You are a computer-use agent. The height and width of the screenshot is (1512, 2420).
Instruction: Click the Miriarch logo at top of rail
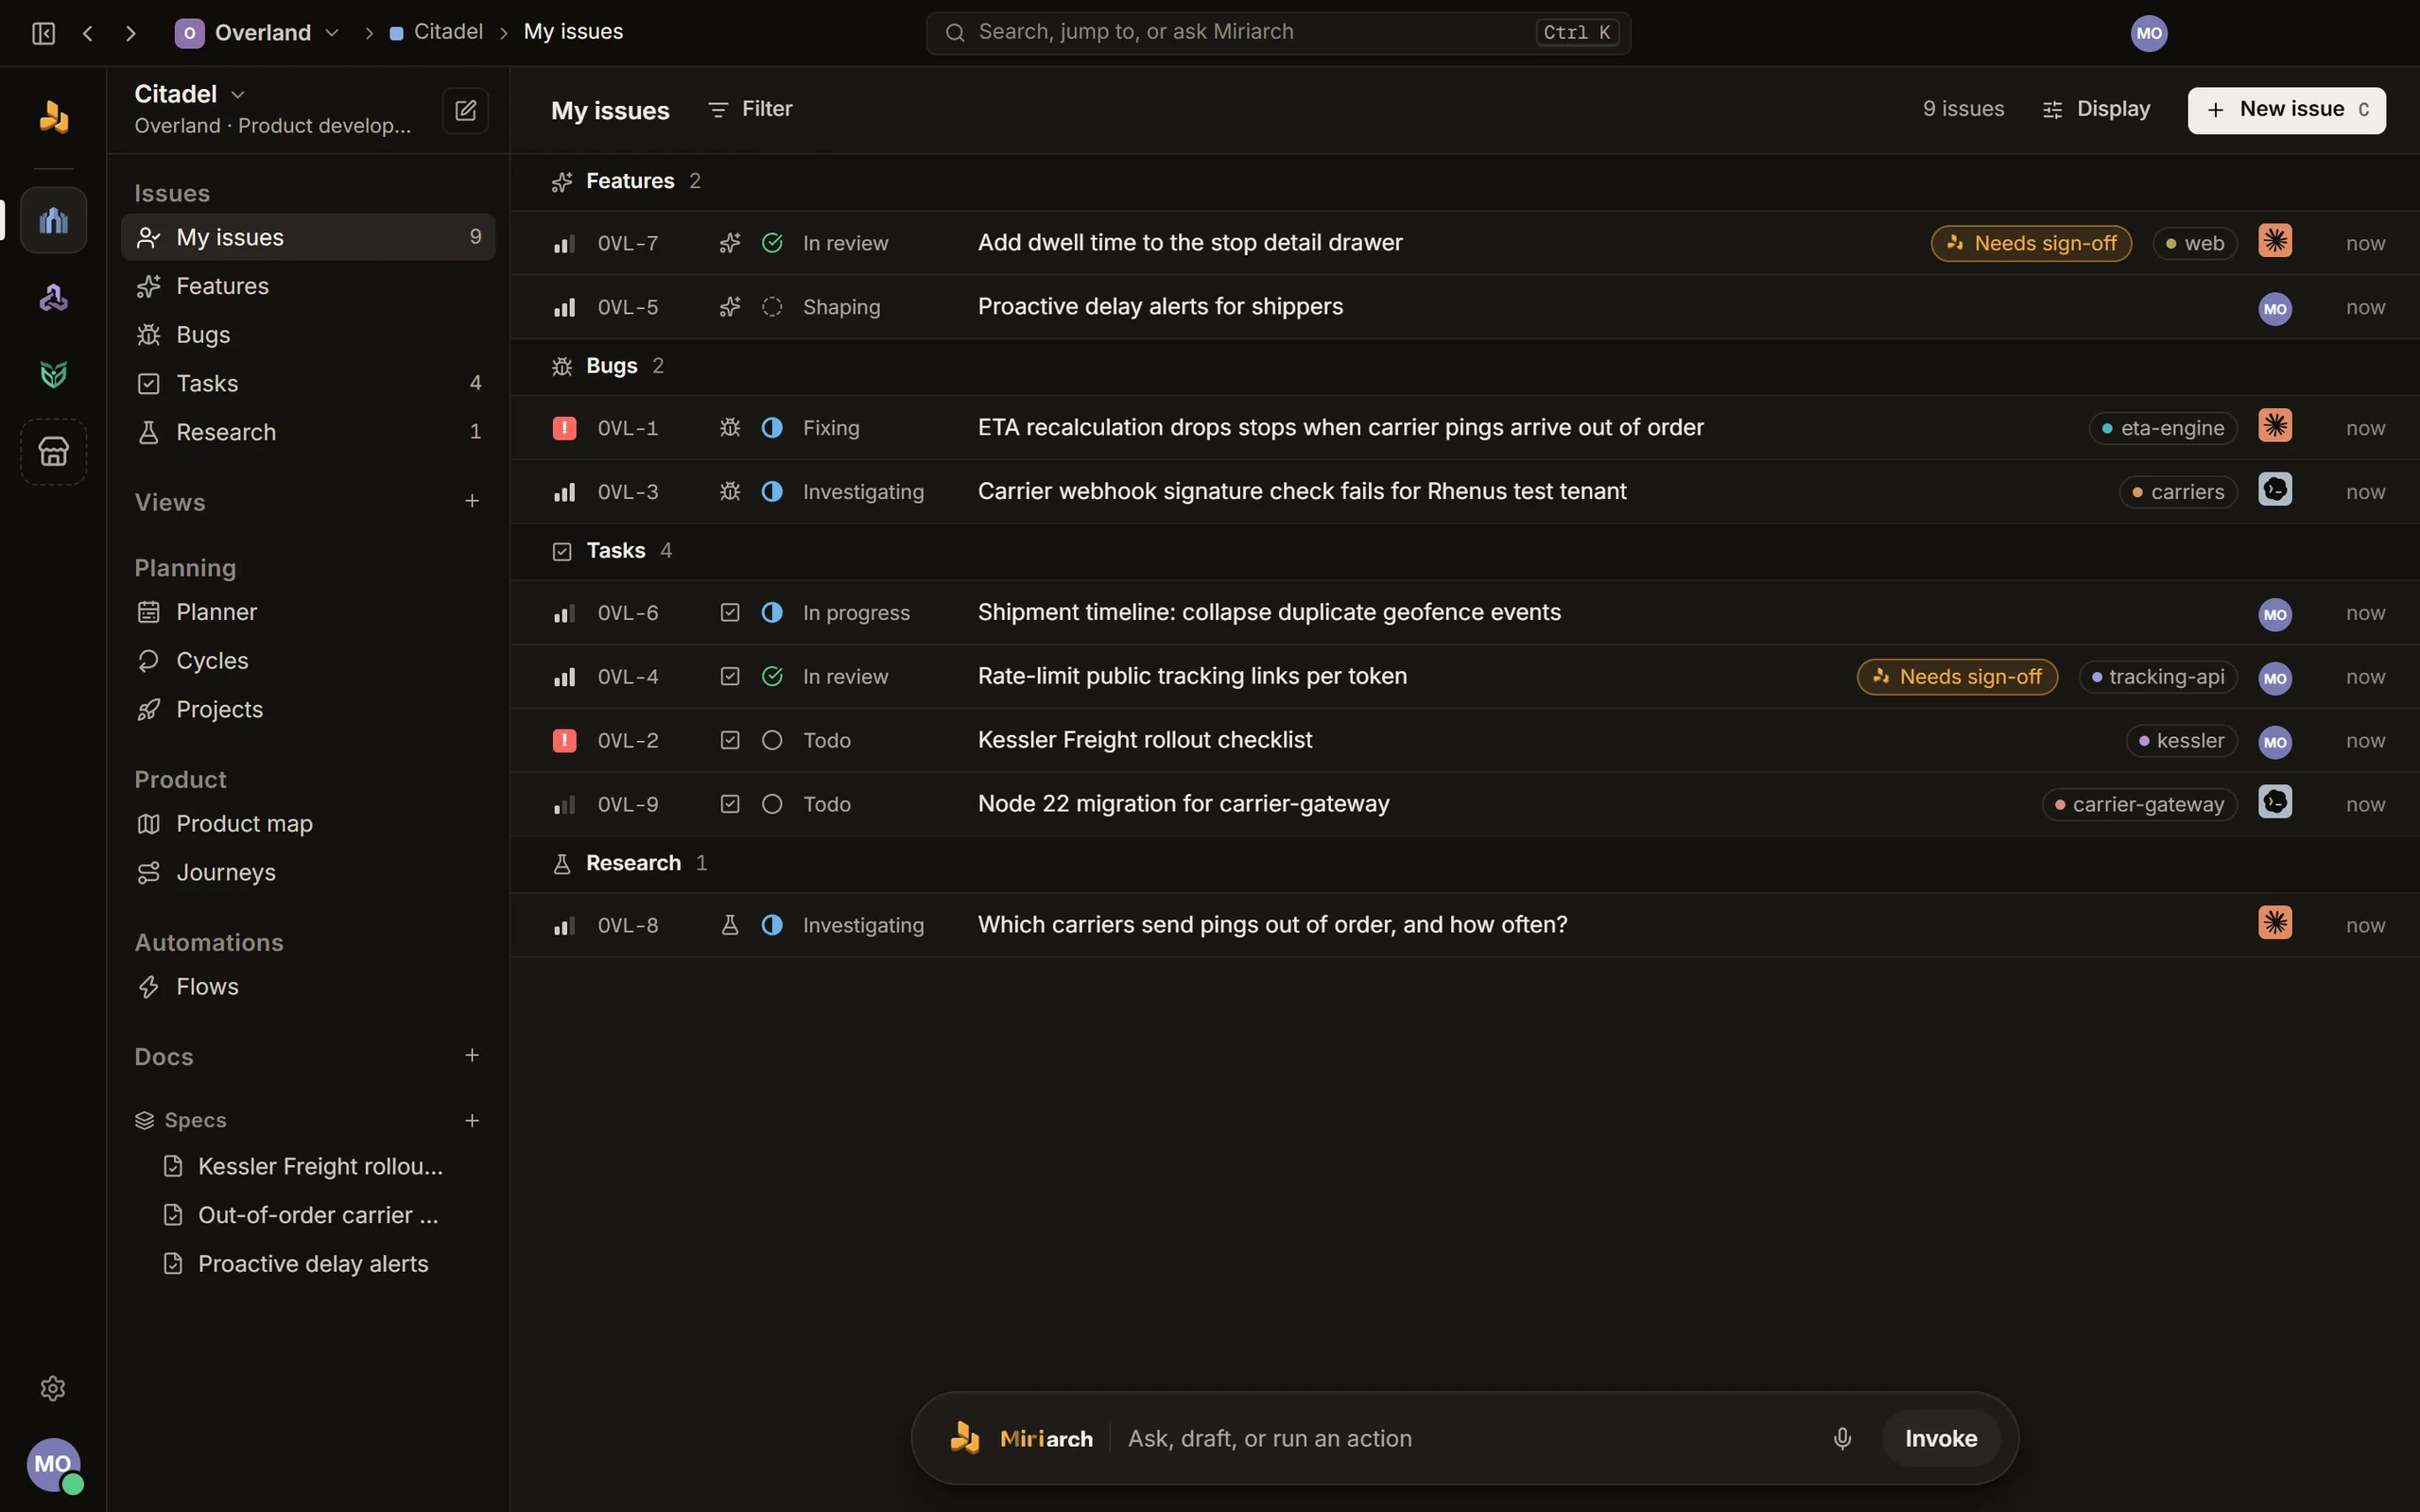(54, 116)
